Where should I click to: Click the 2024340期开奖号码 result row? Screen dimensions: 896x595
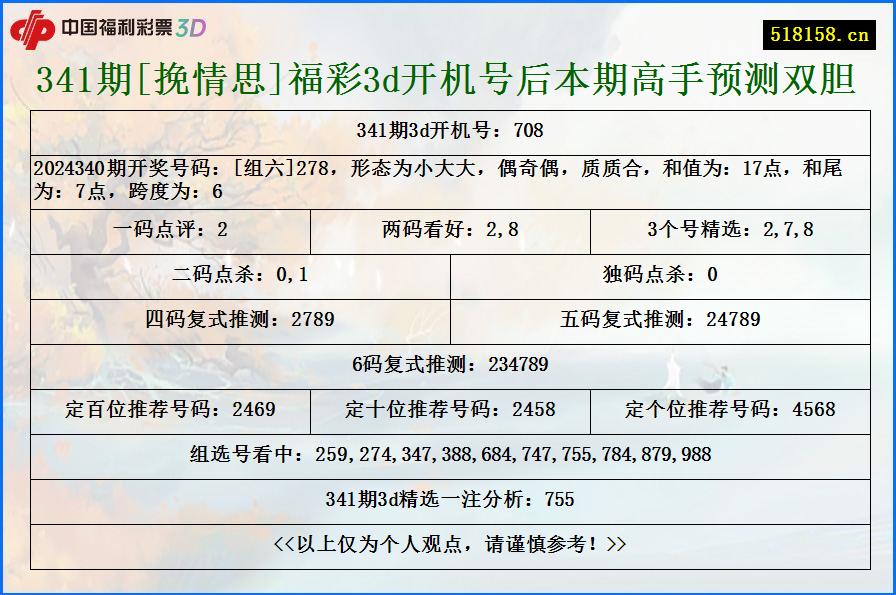pos(448,175)
